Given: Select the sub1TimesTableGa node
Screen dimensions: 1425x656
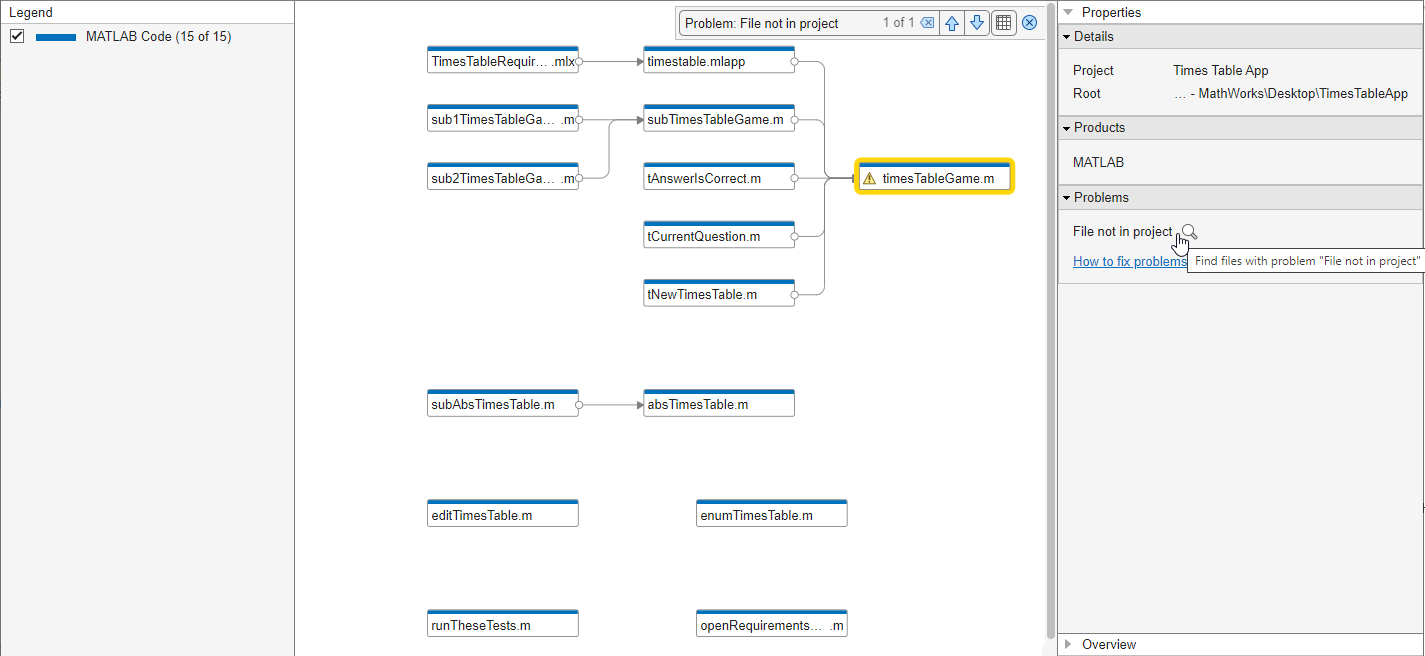Looking at the screenshot, I should click(503, 120).
